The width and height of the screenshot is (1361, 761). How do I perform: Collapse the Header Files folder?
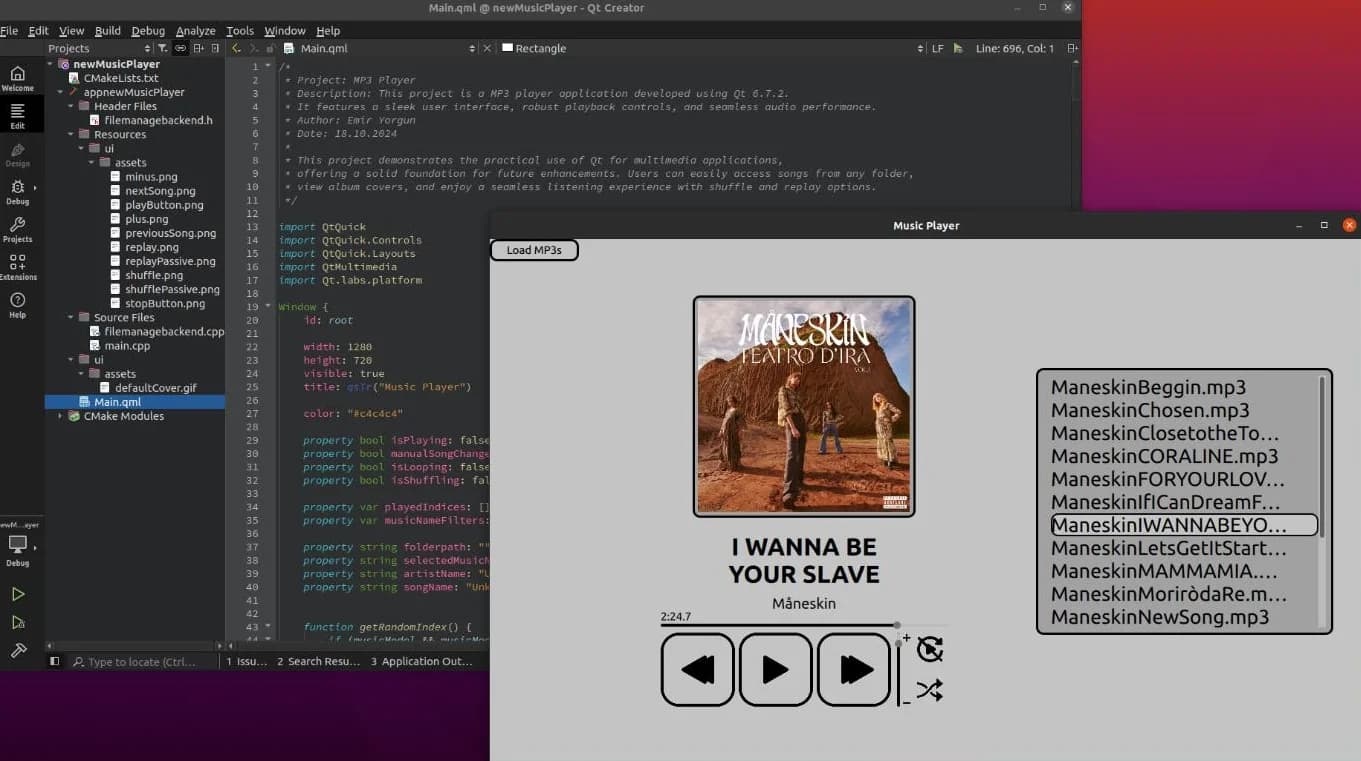pos(71,106)
